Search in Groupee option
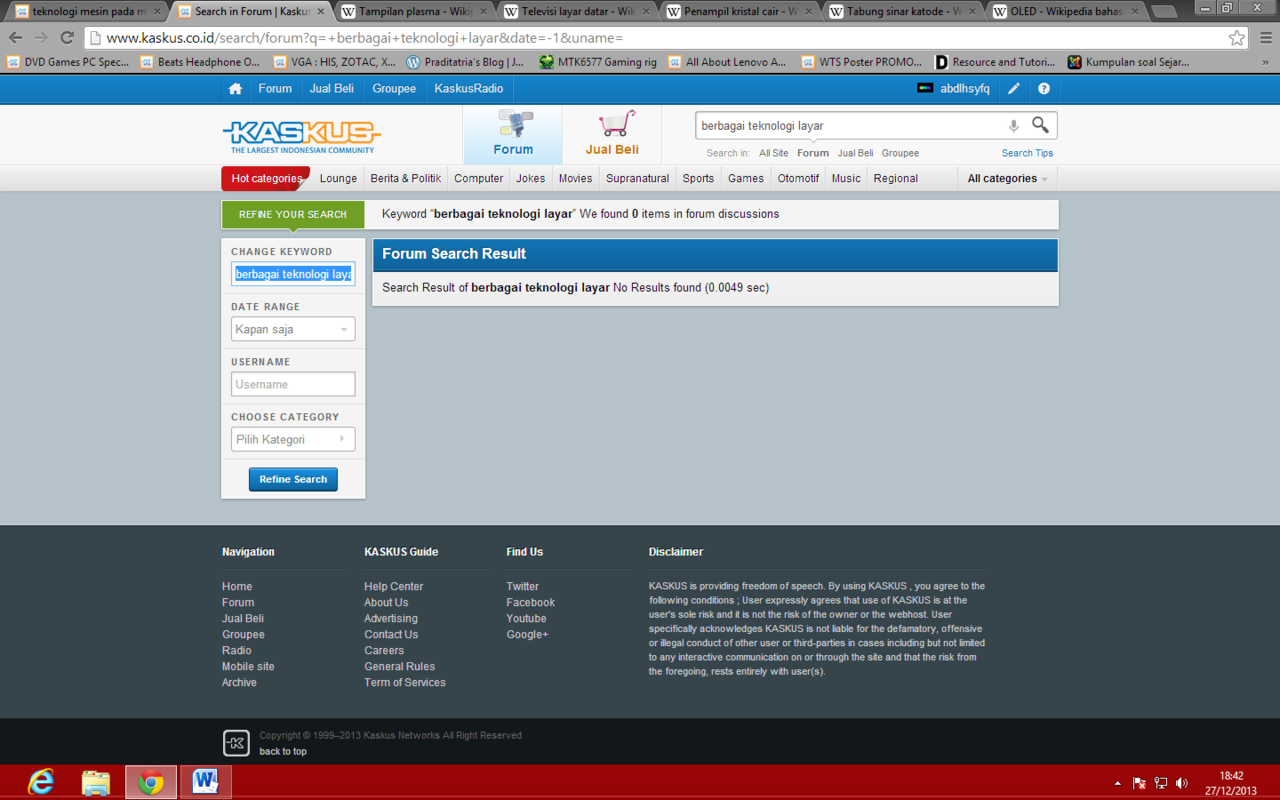This screenshot has width=1280, height=800. 900,153
